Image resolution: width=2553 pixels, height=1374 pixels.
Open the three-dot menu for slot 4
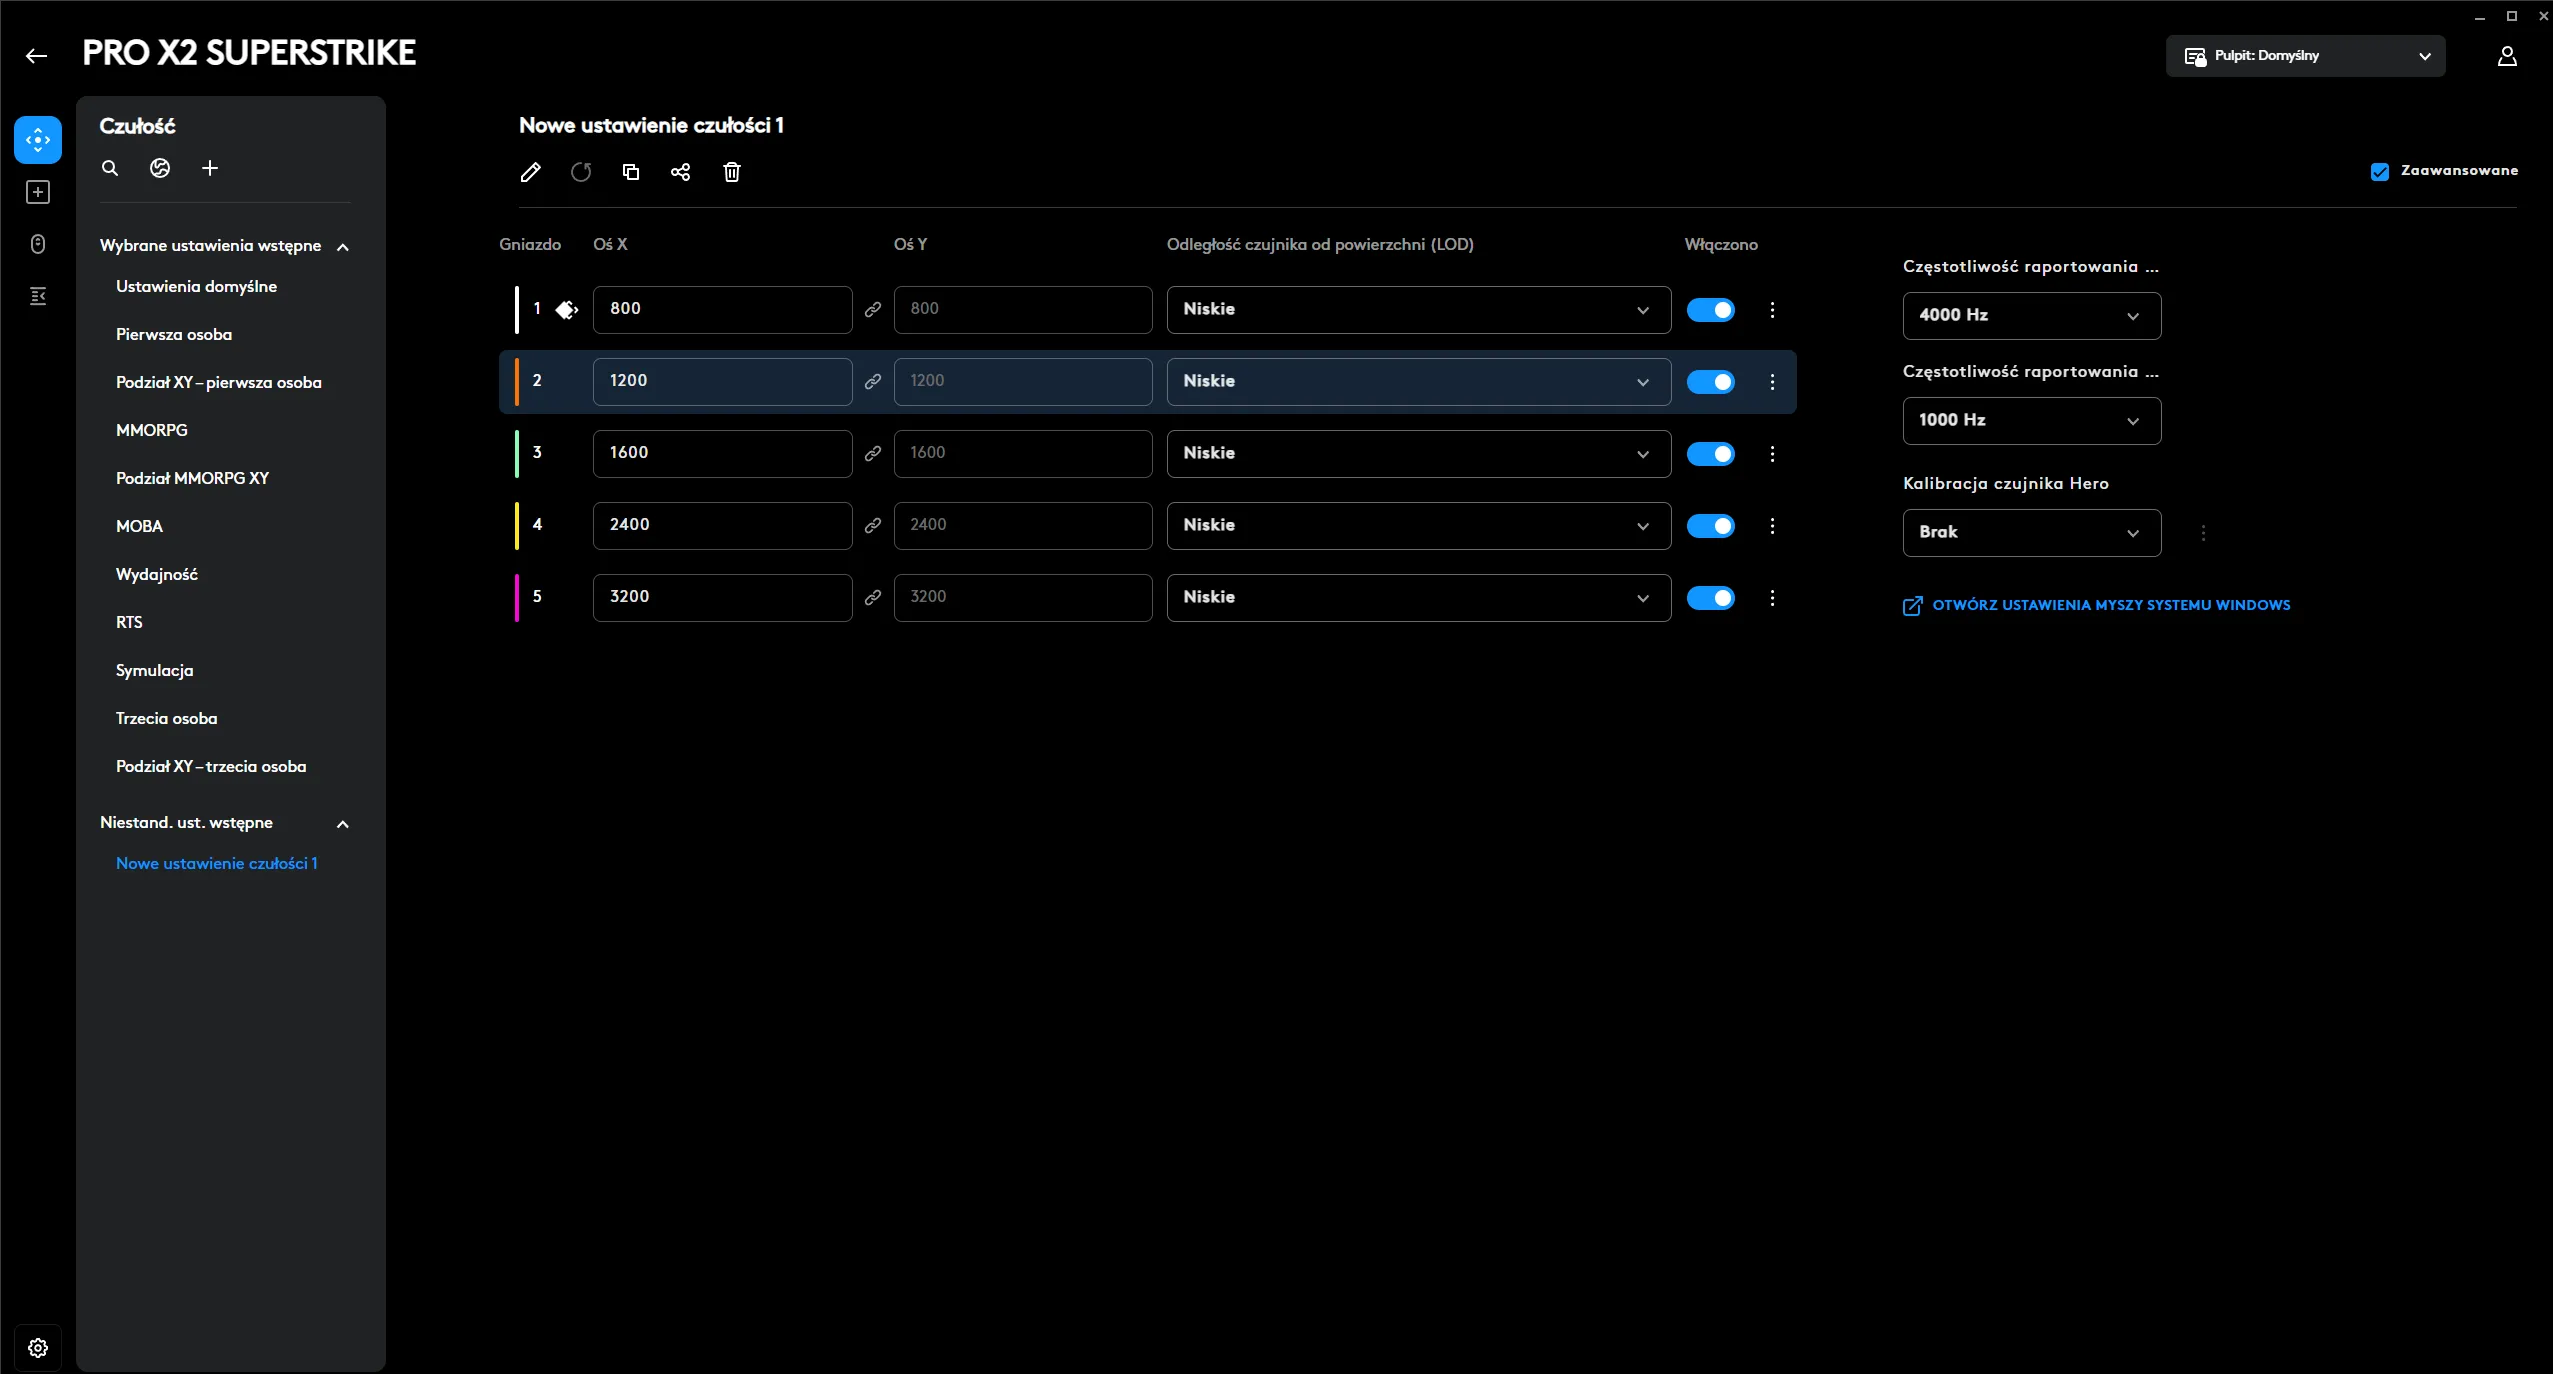point(1772,526)
